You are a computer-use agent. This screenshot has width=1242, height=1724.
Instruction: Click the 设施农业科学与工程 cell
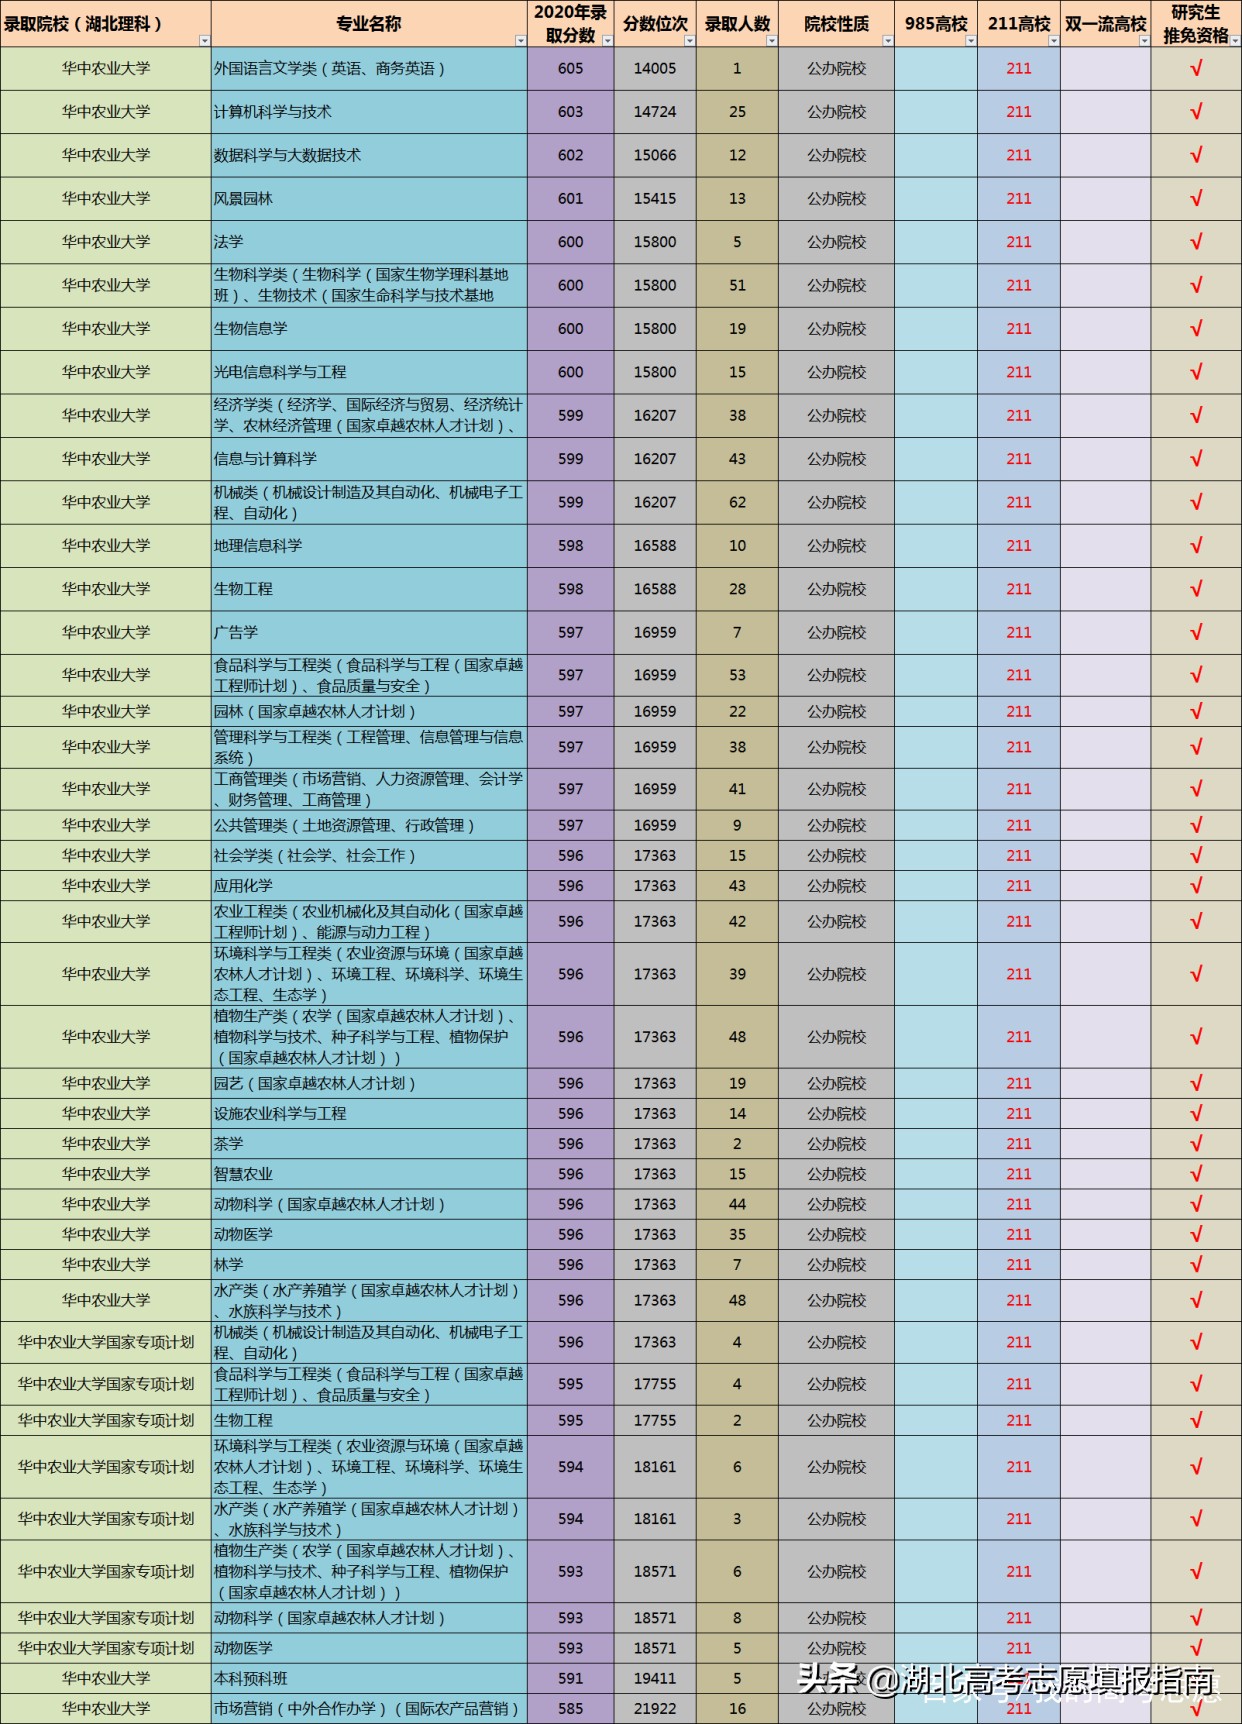point(369,1114)
